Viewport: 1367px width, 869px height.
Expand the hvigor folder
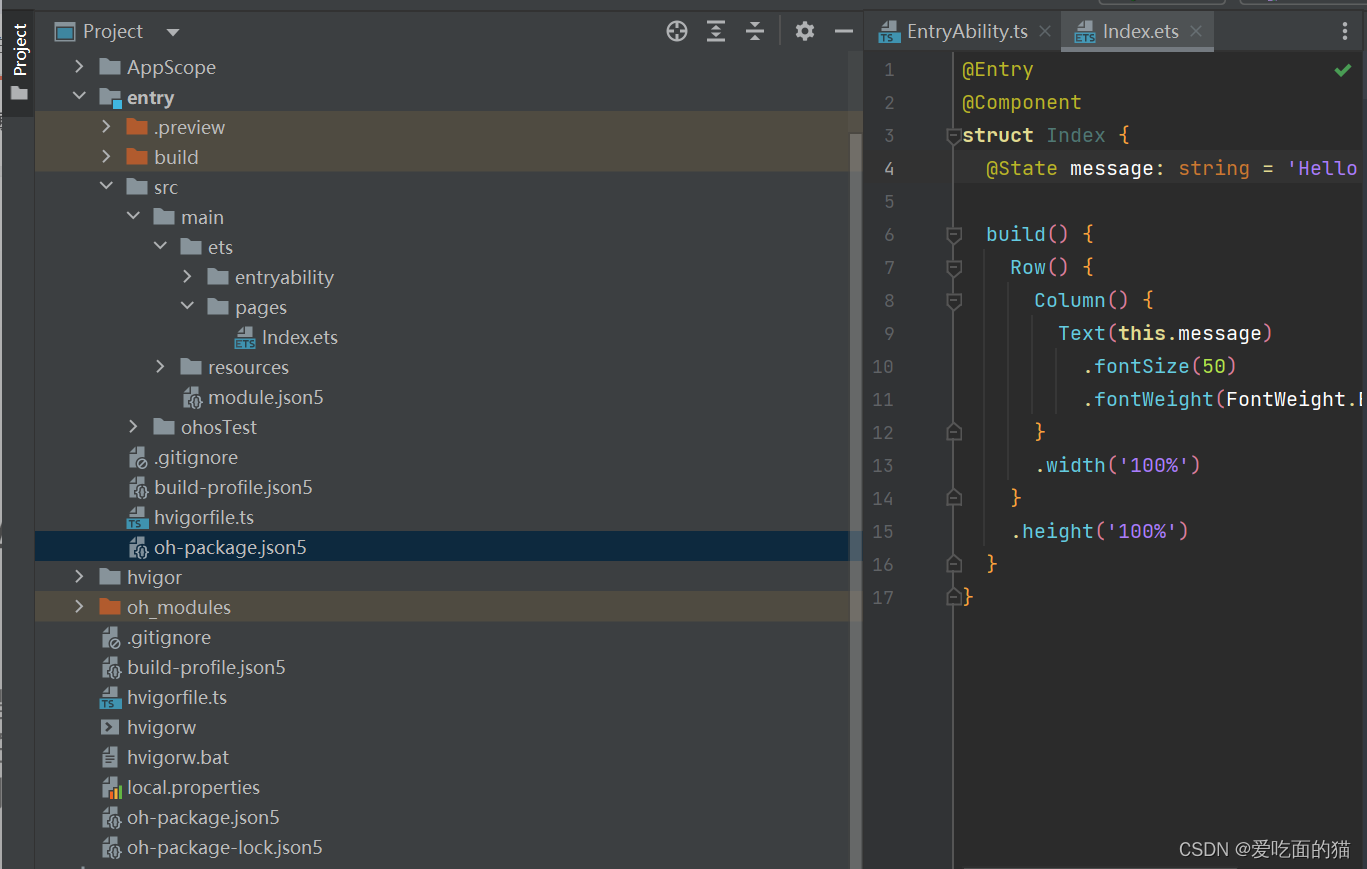pos(79,577)
